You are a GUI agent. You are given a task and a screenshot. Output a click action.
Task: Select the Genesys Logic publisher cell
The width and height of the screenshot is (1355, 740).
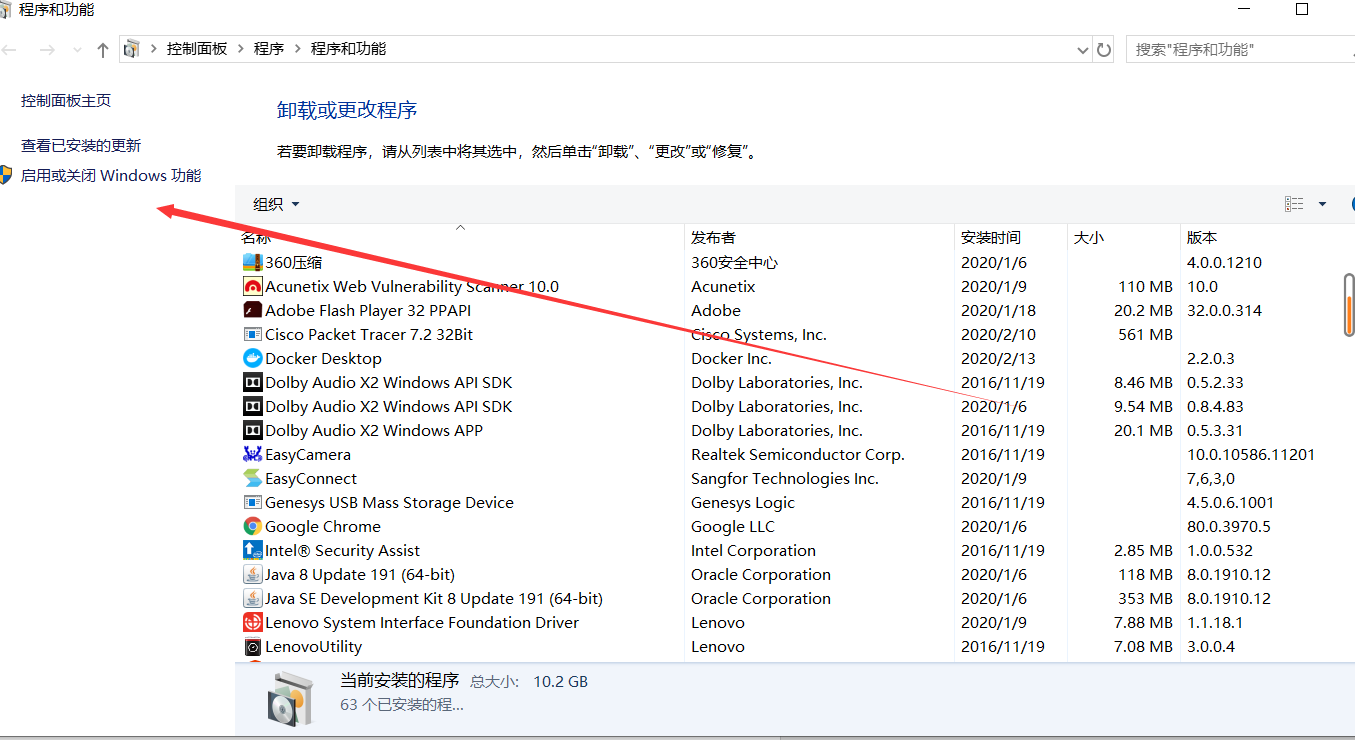pyautogui.click(x=743, y=502)
